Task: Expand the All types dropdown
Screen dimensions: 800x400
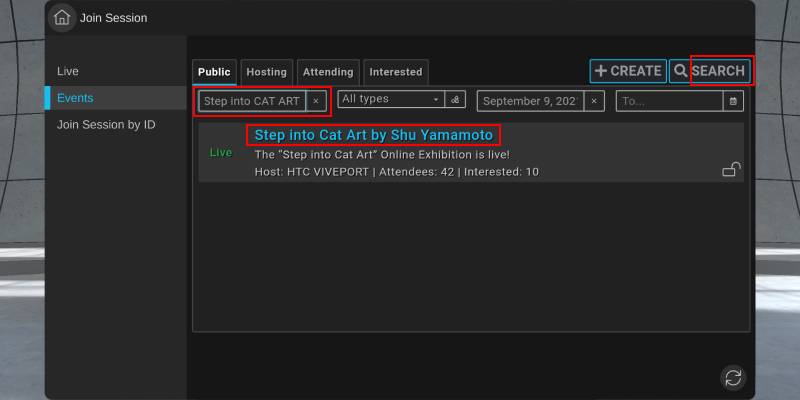Action: tap(391, 100)
